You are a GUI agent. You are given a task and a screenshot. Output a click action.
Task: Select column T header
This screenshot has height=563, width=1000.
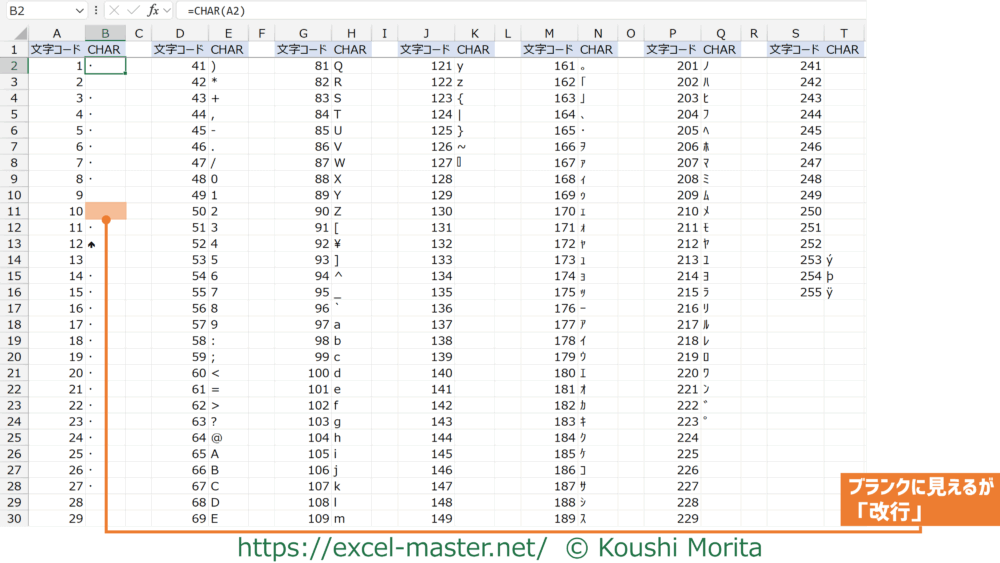(x=844, y=33)
